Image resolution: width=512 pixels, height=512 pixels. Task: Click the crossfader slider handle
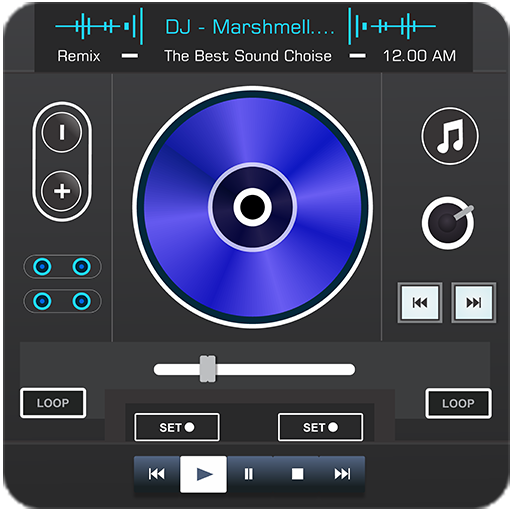[x=208, y=369]
